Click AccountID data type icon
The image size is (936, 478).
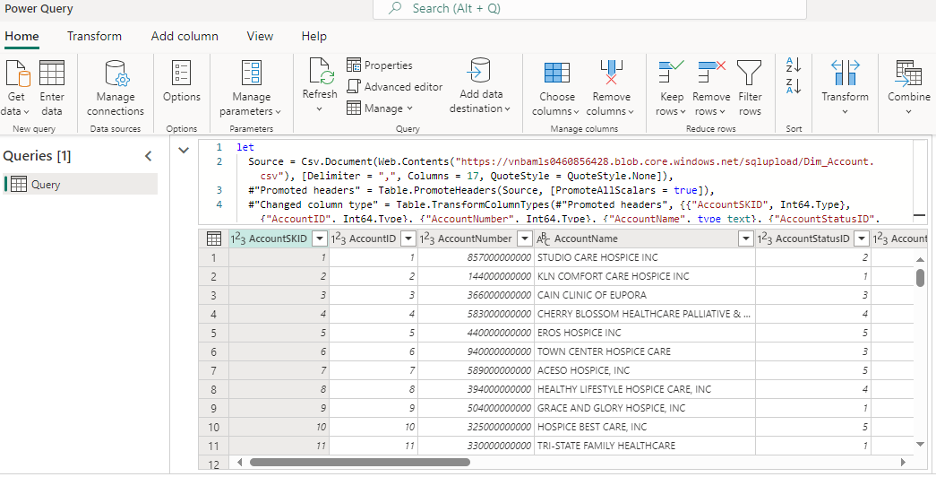pyautogui.click(x=338, y=239)
